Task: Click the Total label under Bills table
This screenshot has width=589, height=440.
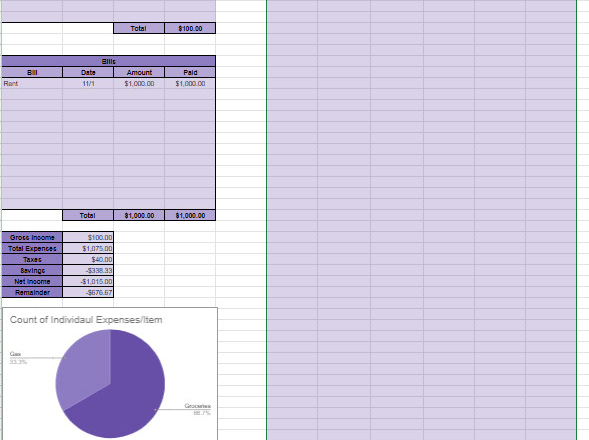Action: 88,215
